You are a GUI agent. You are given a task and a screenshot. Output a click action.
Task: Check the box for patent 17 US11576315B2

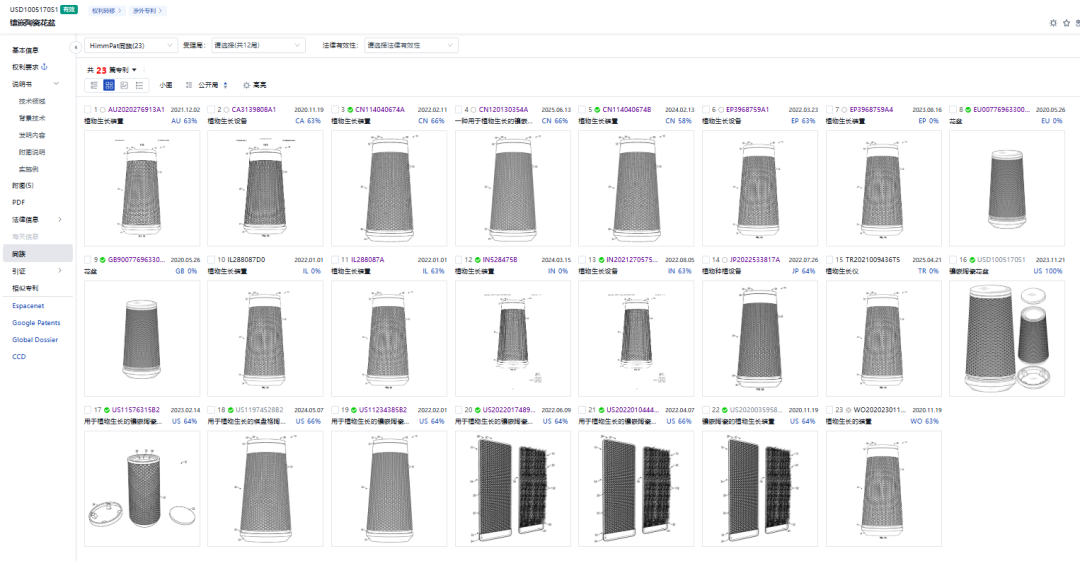(x=87, y=410)
